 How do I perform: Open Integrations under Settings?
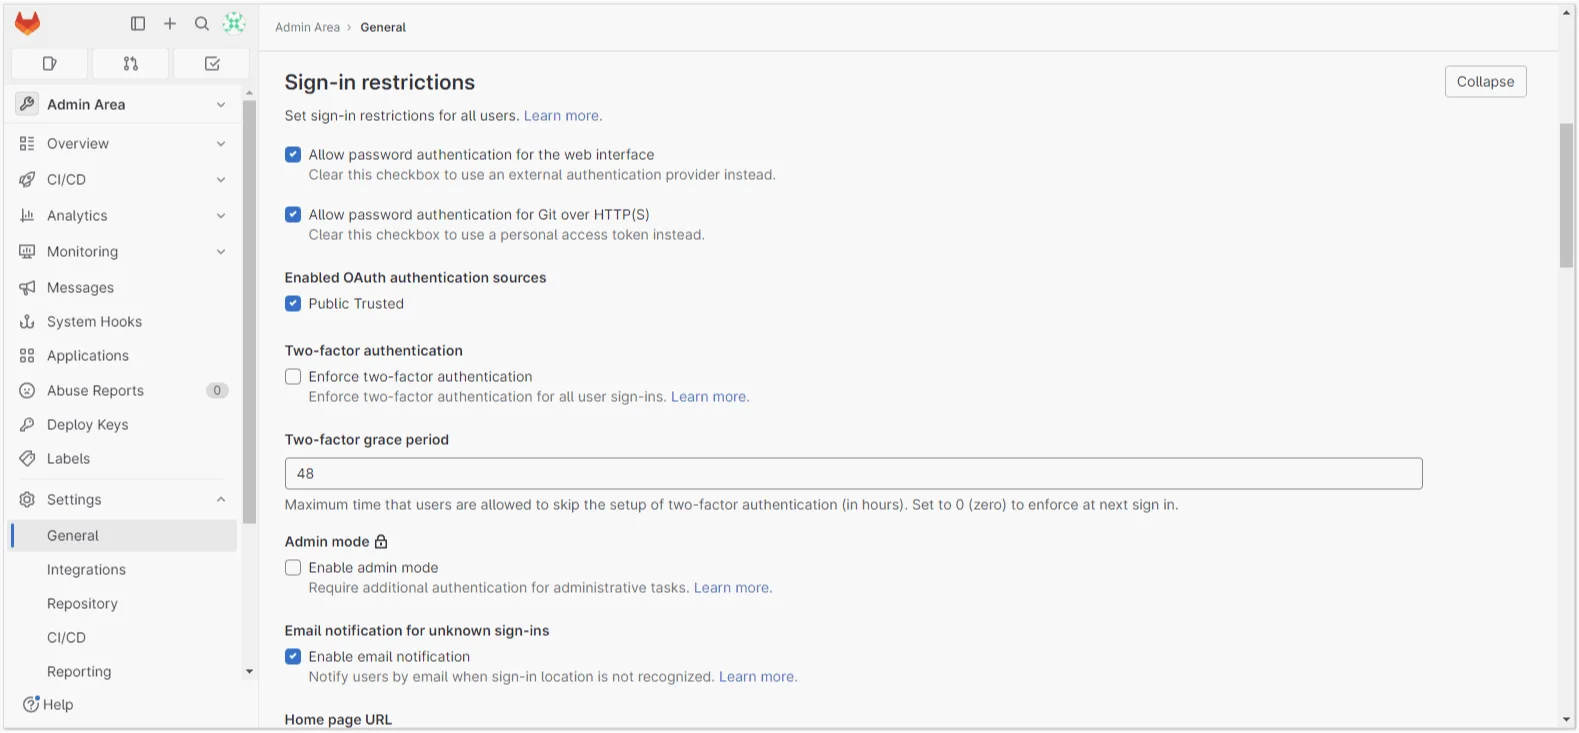[x=86, y=570]
